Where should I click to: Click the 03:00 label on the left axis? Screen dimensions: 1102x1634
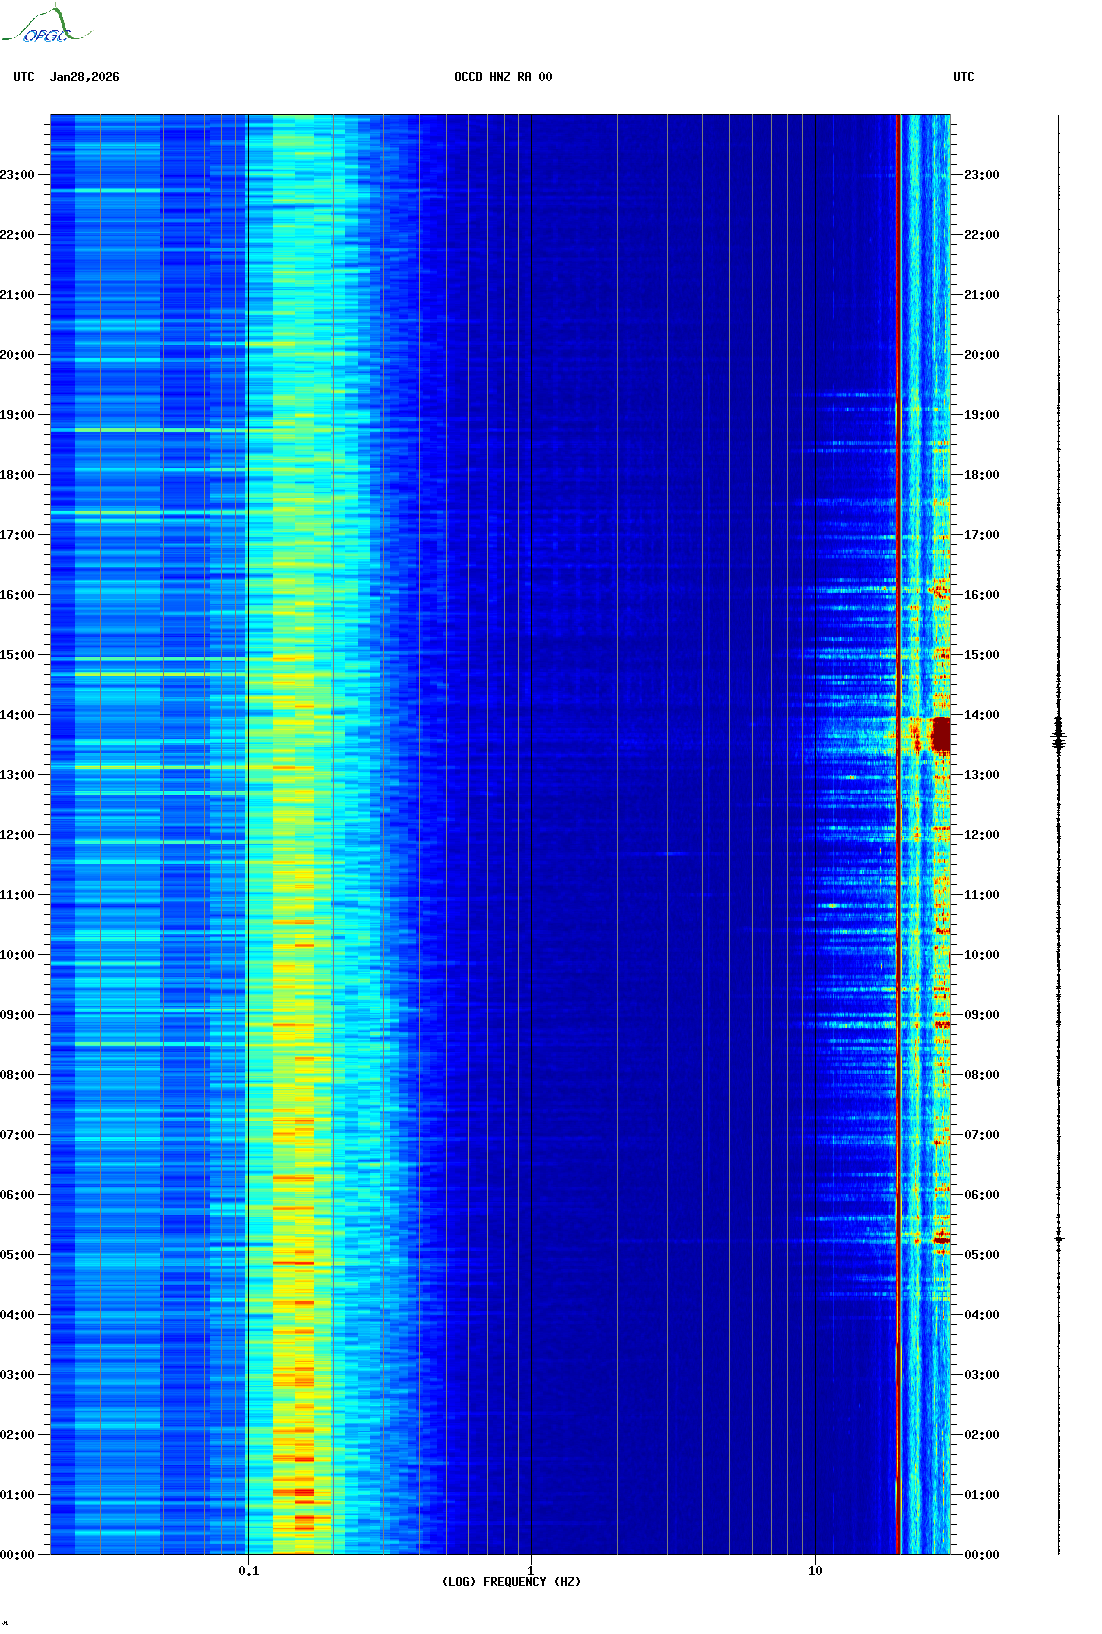[17, 1375]
